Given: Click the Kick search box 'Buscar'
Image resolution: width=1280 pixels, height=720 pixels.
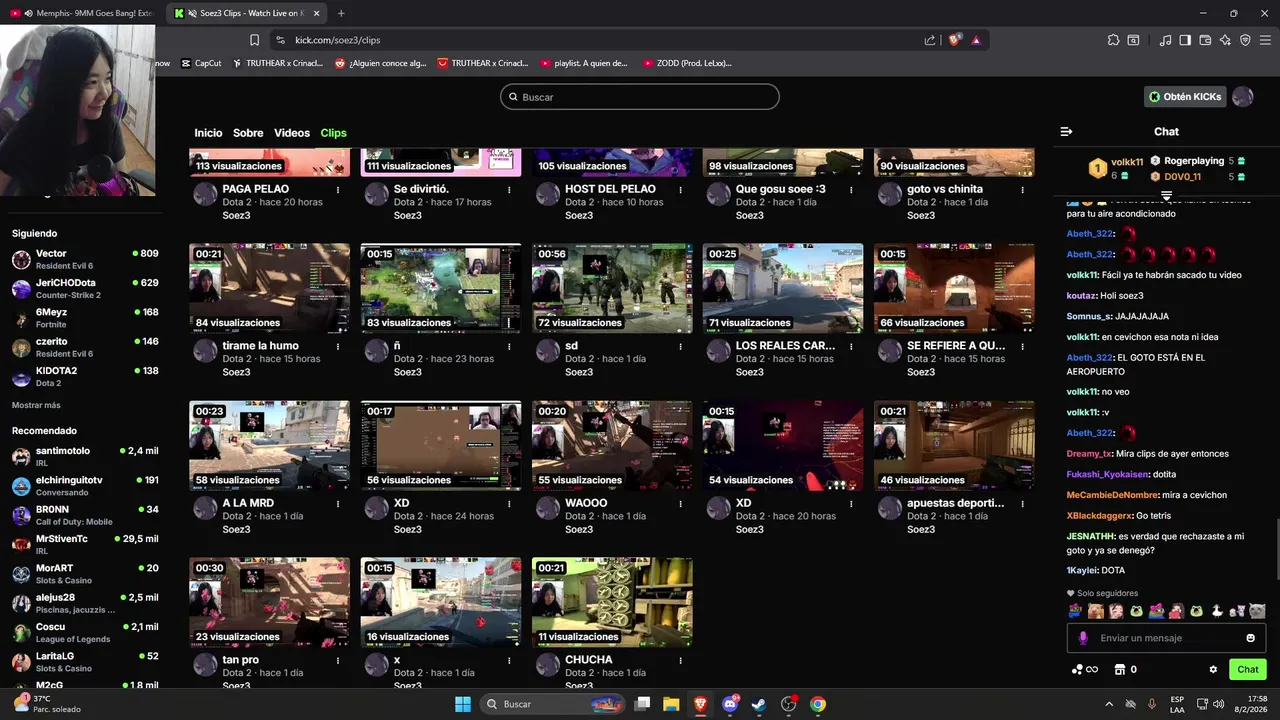Looking at the screenshot, I should [x=640, y=97].
